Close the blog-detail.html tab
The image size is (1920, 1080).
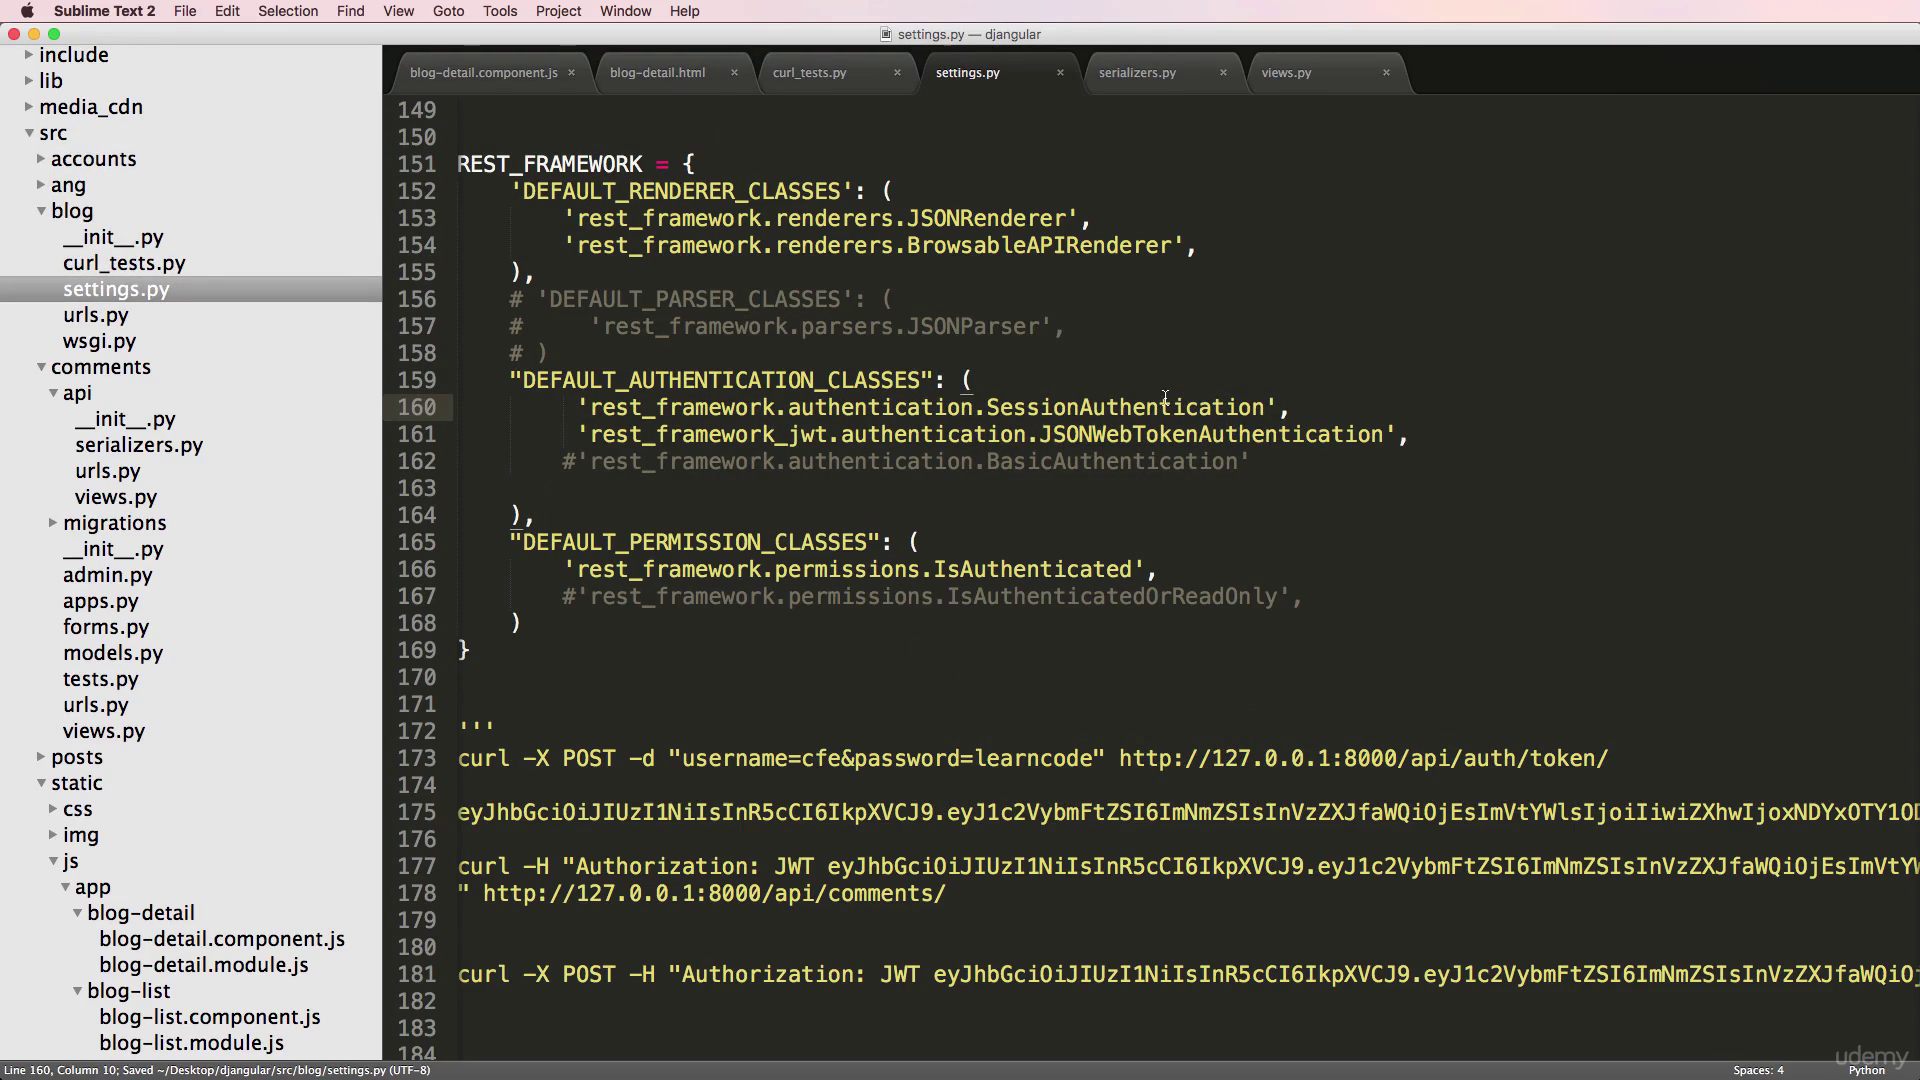(x=734, y=72)
